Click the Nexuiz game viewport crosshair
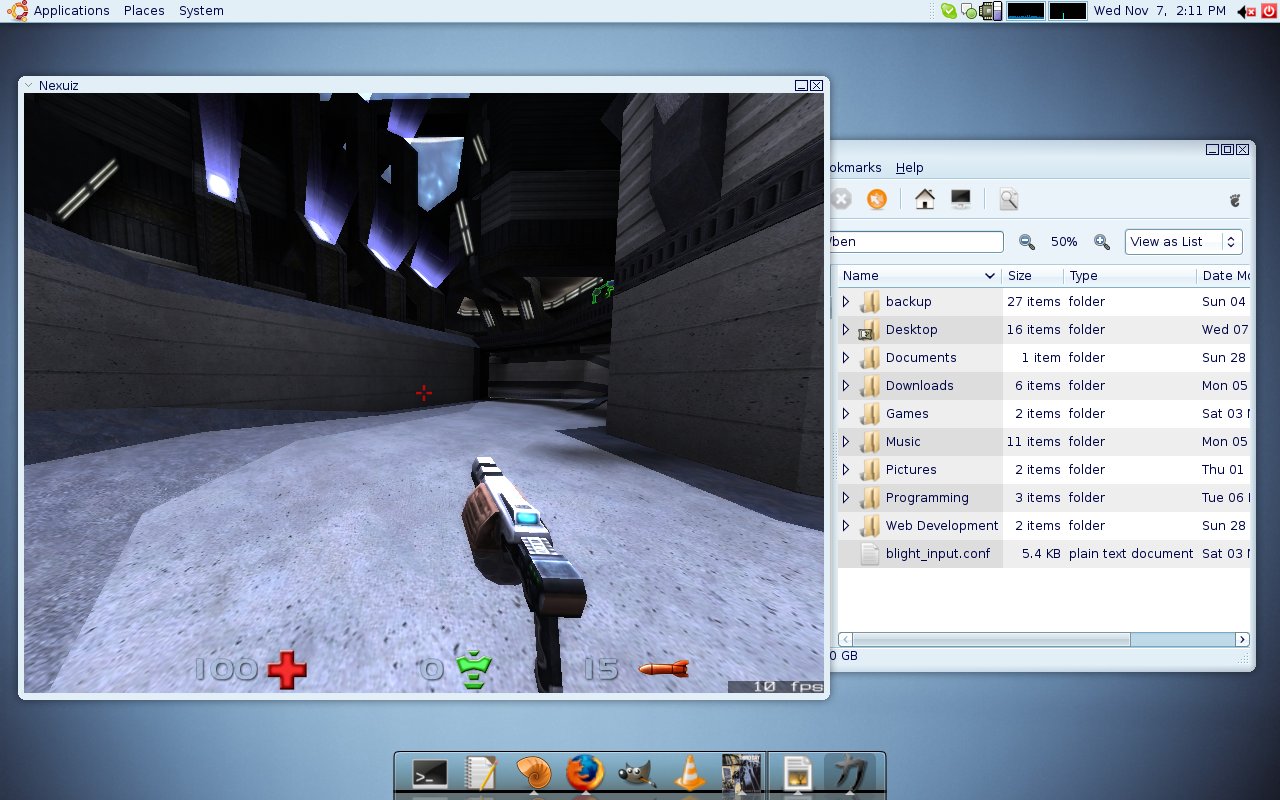 click(x=424, y=393)
